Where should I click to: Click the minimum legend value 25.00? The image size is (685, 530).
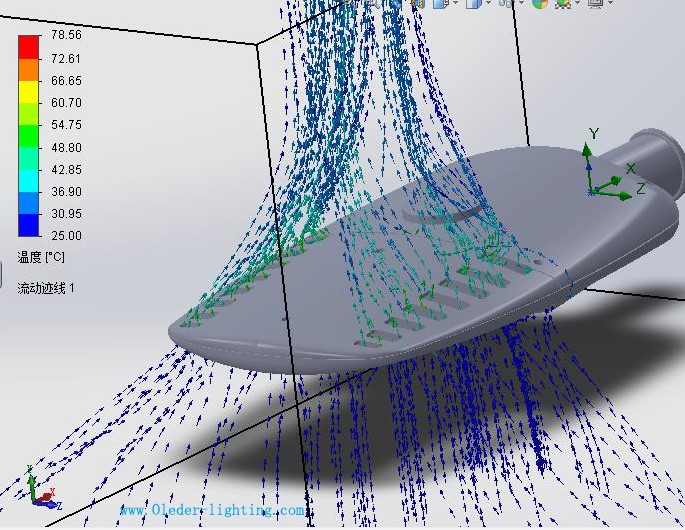click(66, 236)
